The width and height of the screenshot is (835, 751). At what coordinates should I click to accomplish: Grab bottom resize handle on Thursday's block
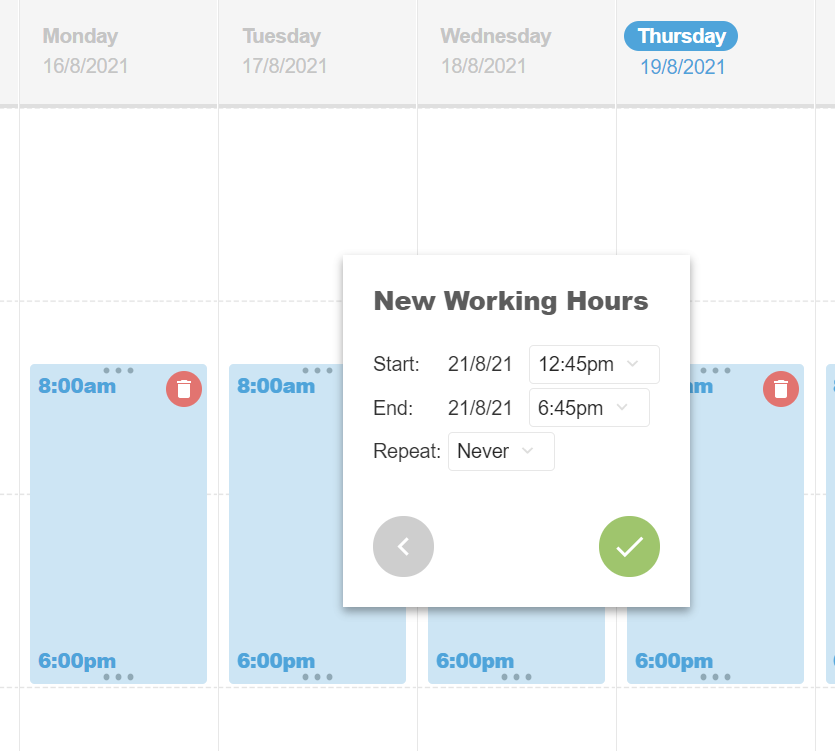[715, 677]
